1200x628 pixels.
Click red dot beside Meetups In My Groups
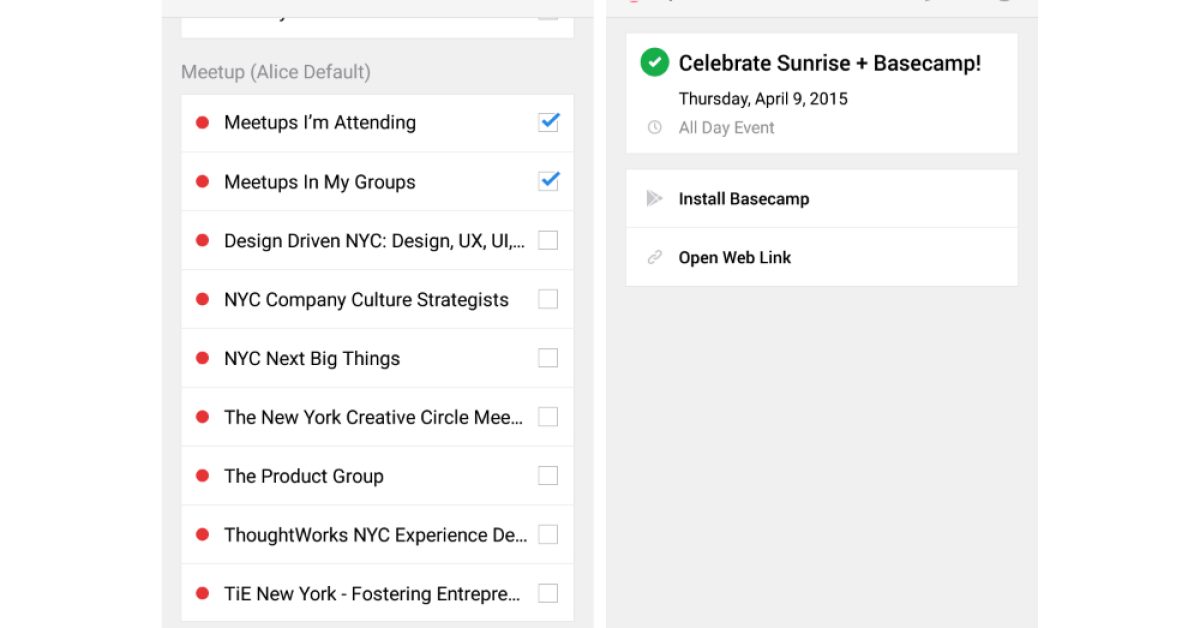click(202, 182)
